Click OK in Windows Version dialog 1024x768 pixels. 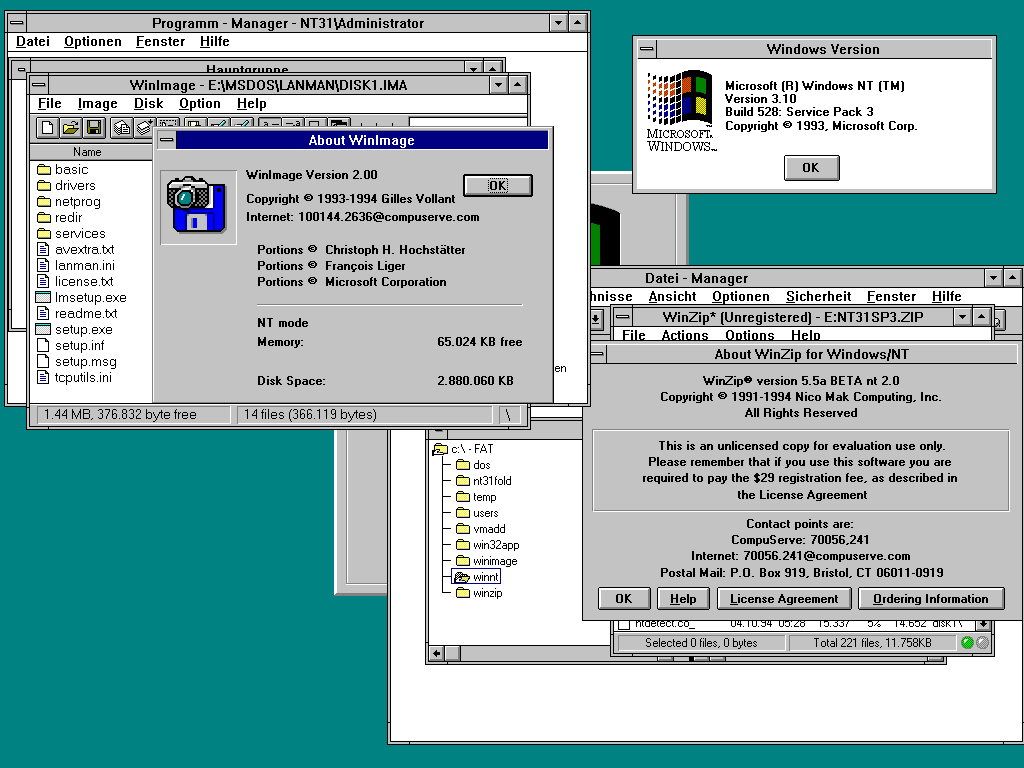[811, 168]
